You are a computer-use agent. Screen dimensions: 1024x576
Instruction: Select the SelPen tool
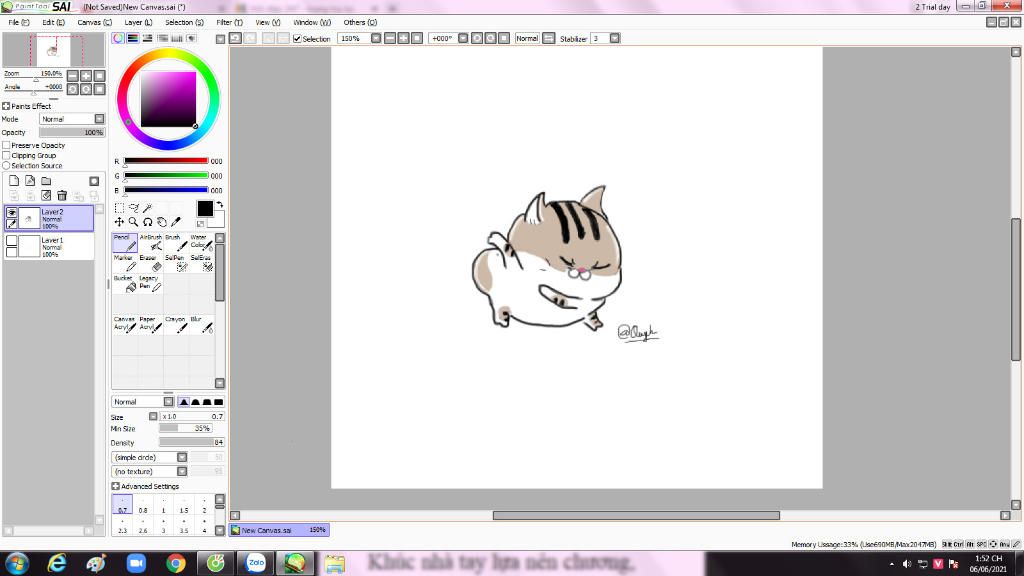click(176, 263)
